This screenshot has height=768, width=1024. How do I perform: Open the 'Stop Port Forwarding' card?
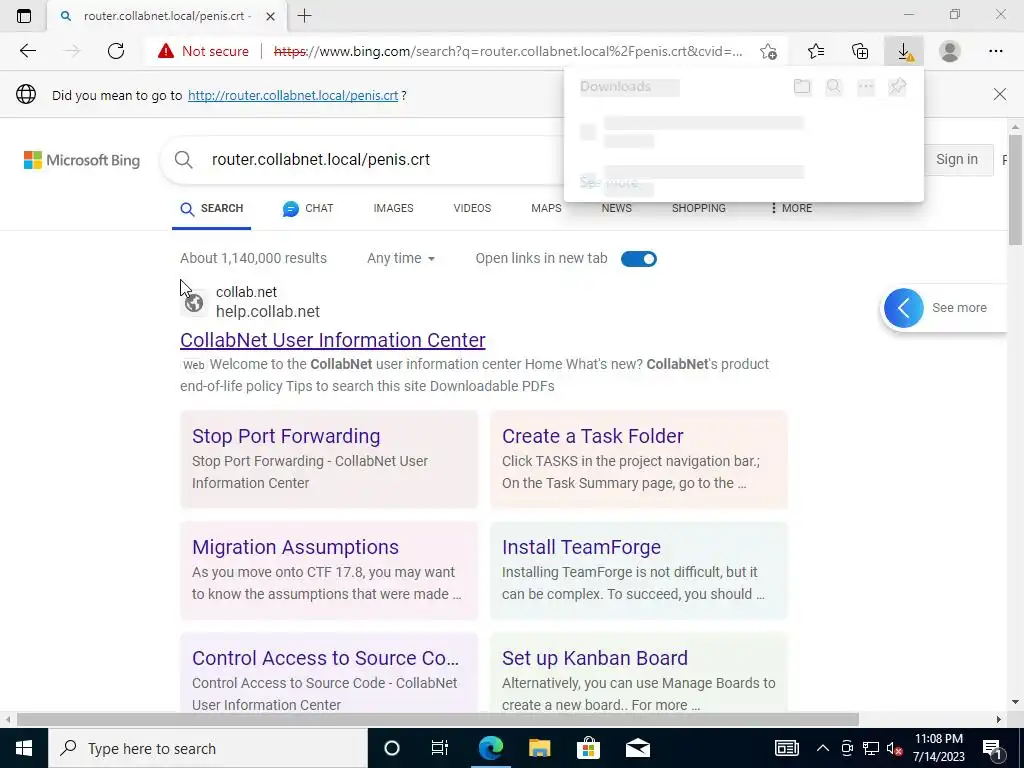click(328, 459)
